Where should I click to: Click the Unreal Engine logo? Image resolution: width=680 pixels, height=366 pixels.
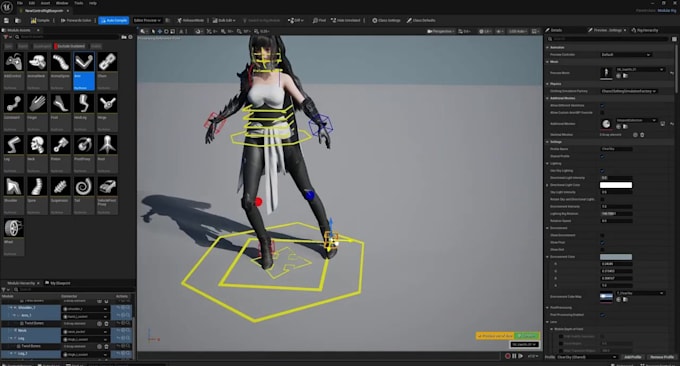7,7
